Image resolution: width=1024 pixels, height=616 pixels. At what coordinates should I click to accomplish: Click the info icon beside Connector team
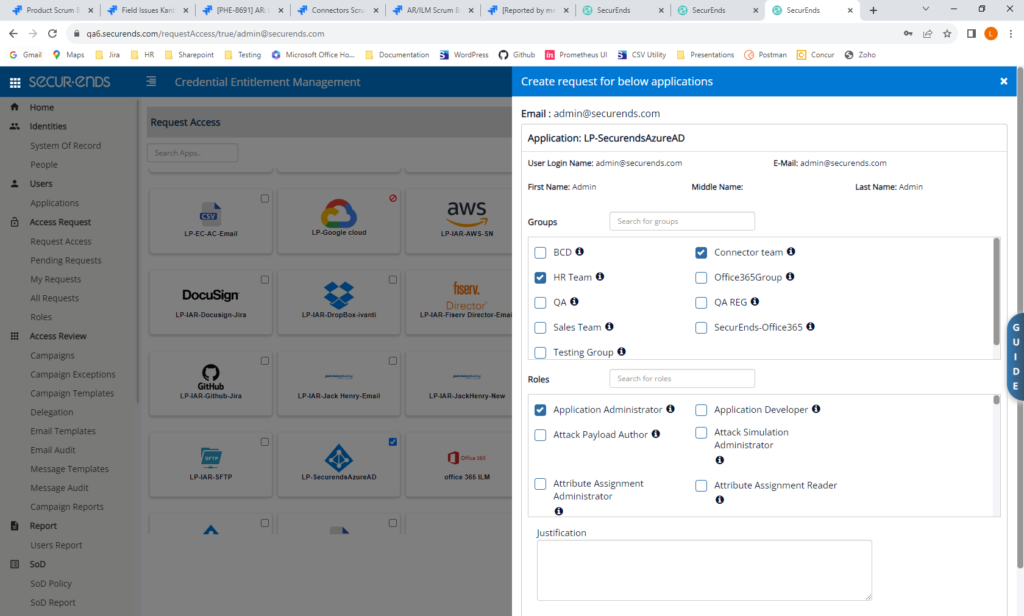(x=791, y=251)
